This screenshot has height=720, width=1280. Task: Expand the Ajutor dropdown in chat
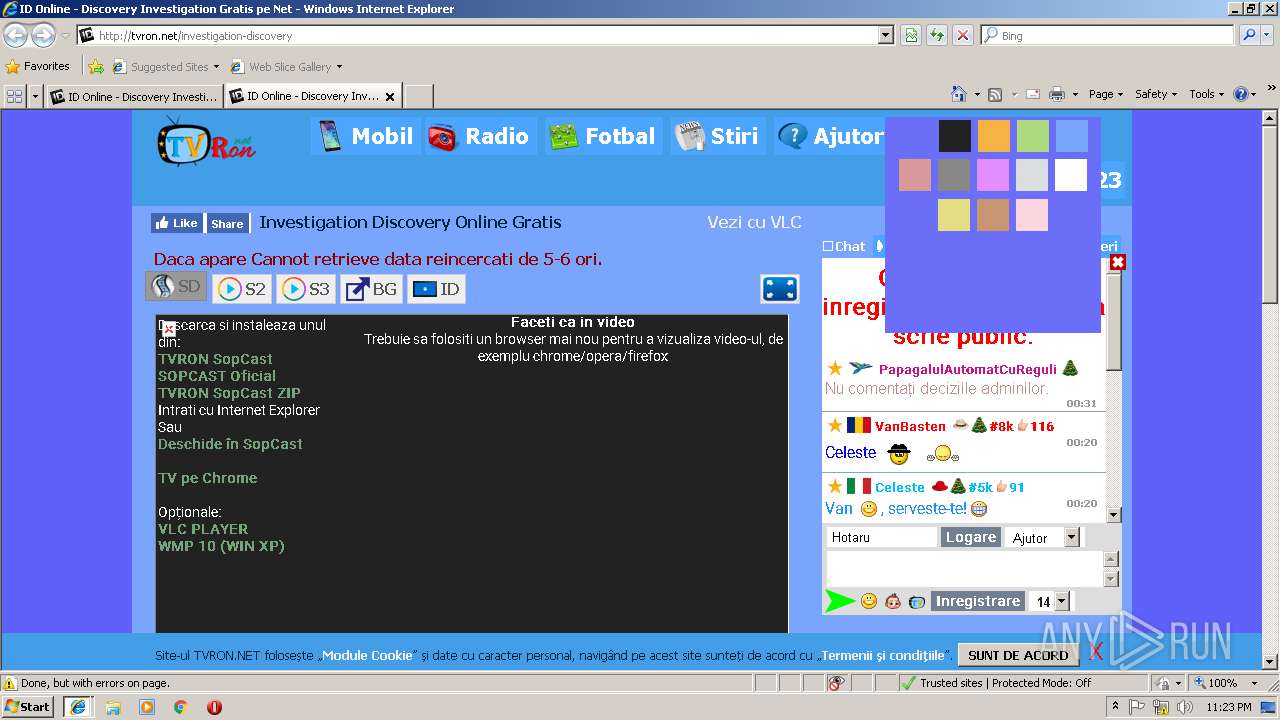click(x=1071, y=537)
